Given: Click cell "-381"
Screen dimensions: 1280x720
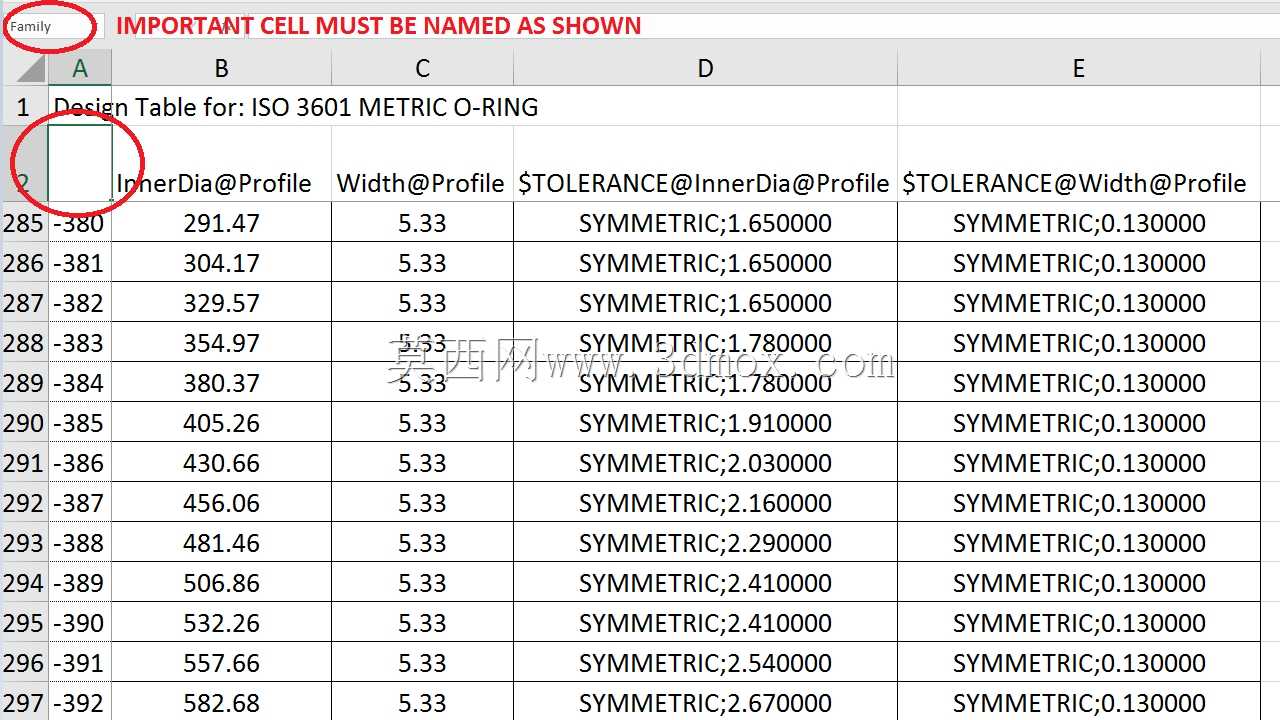Looking at the screenshot, I should pos(80,262).
